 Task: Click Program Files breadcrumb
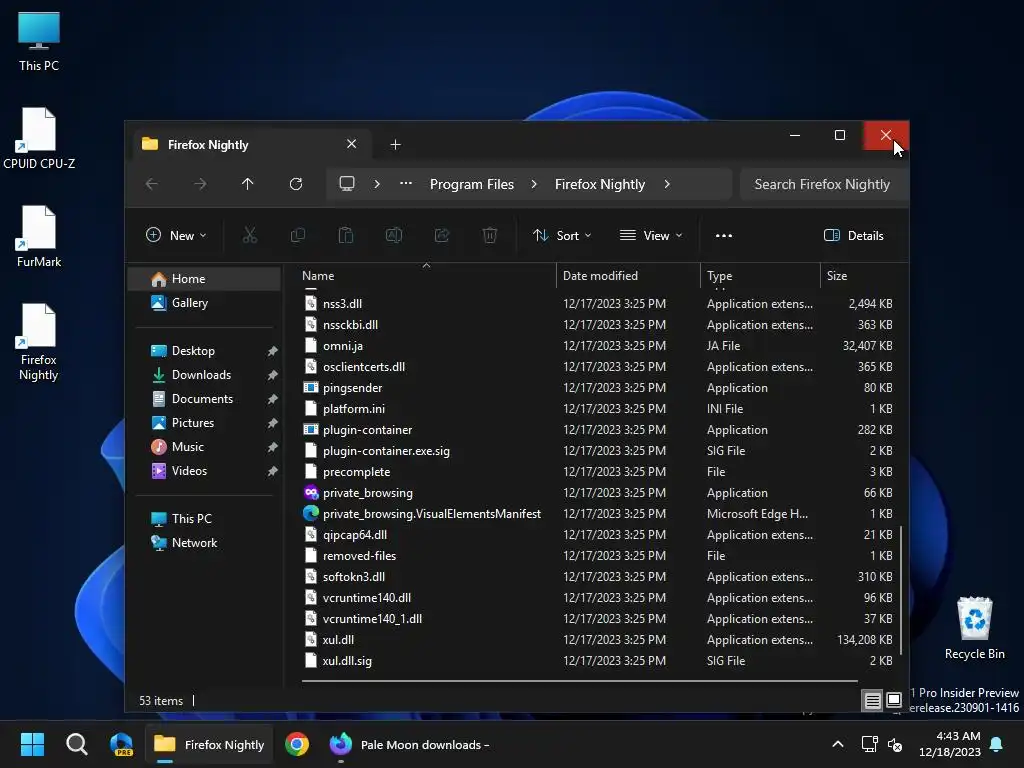[472, 184]
